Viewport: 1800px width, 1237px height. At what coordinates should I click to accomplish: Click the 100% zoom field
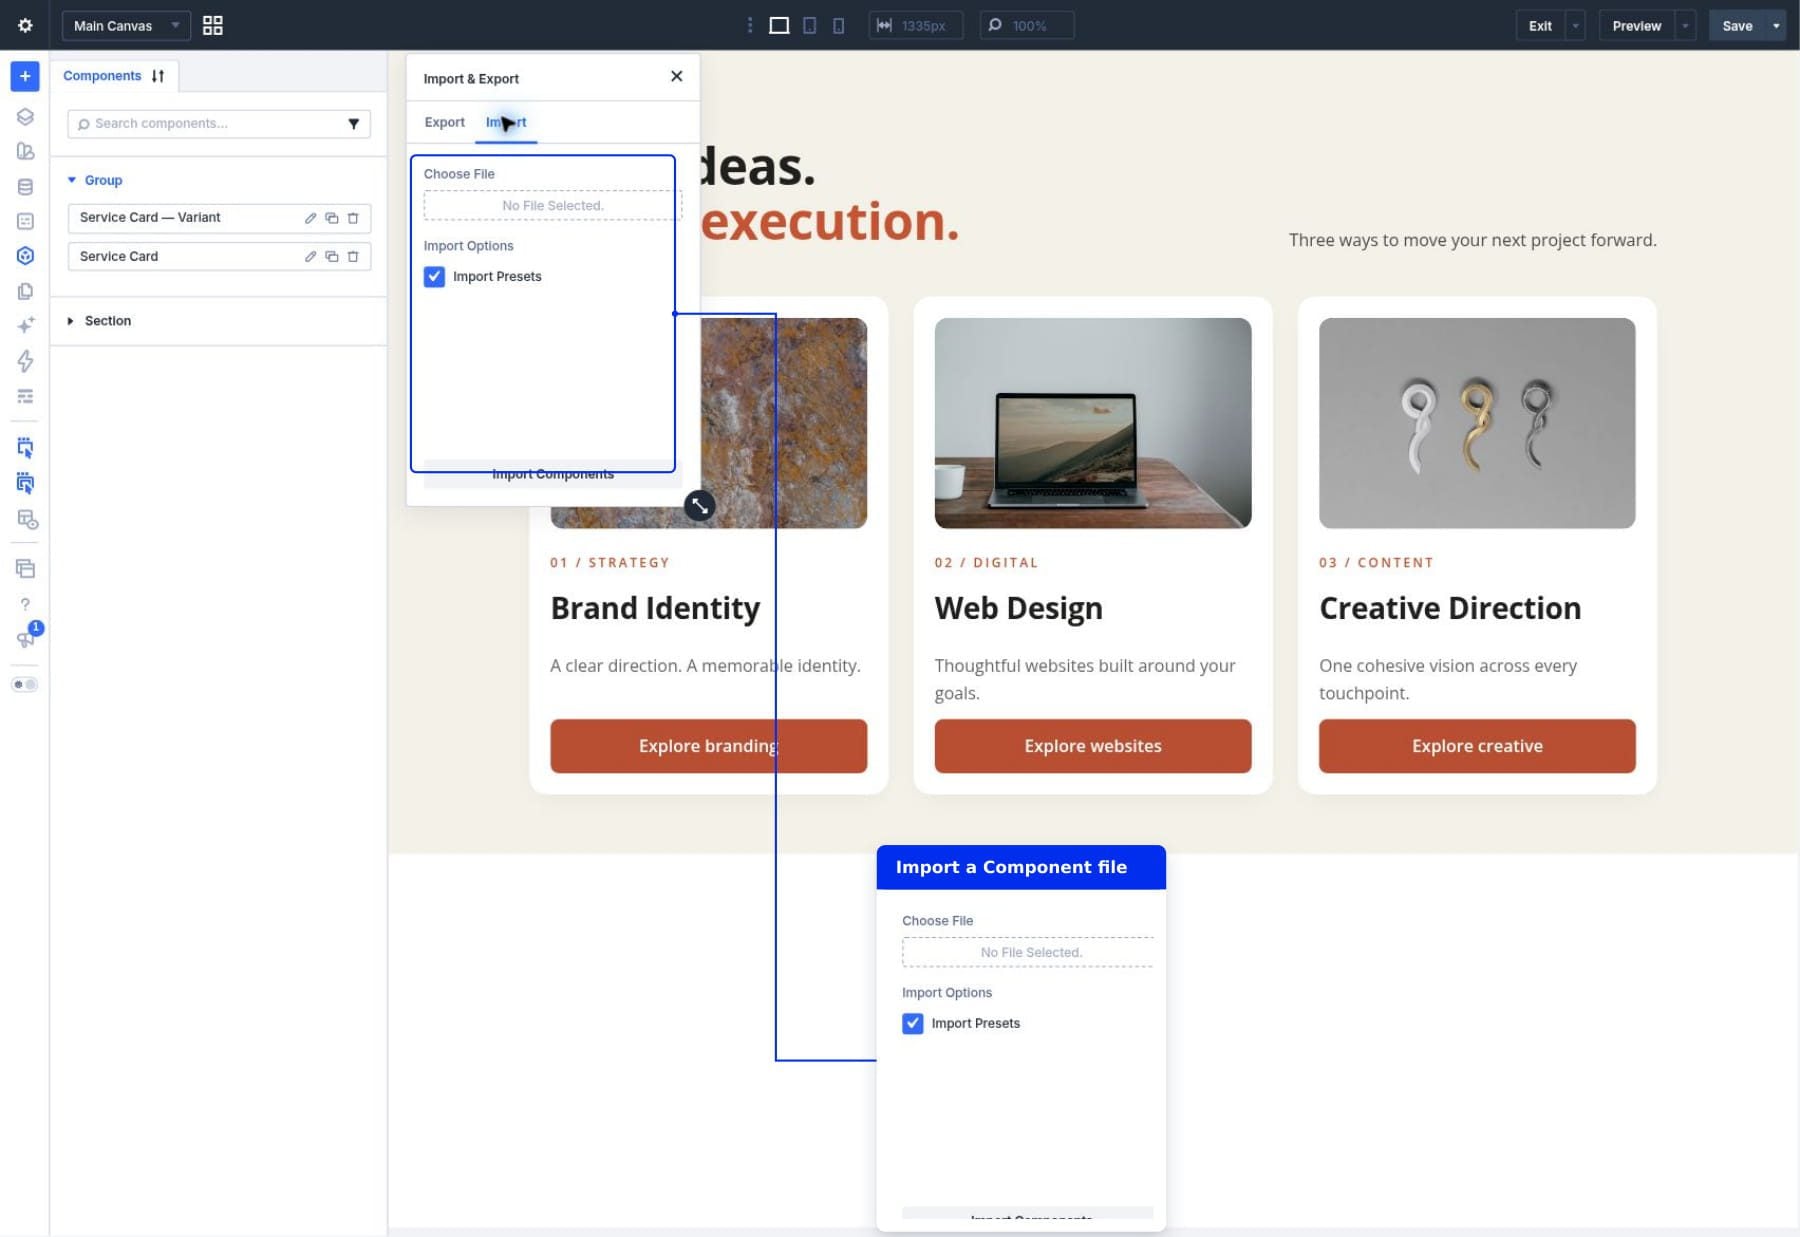(x=1028, y=25)
